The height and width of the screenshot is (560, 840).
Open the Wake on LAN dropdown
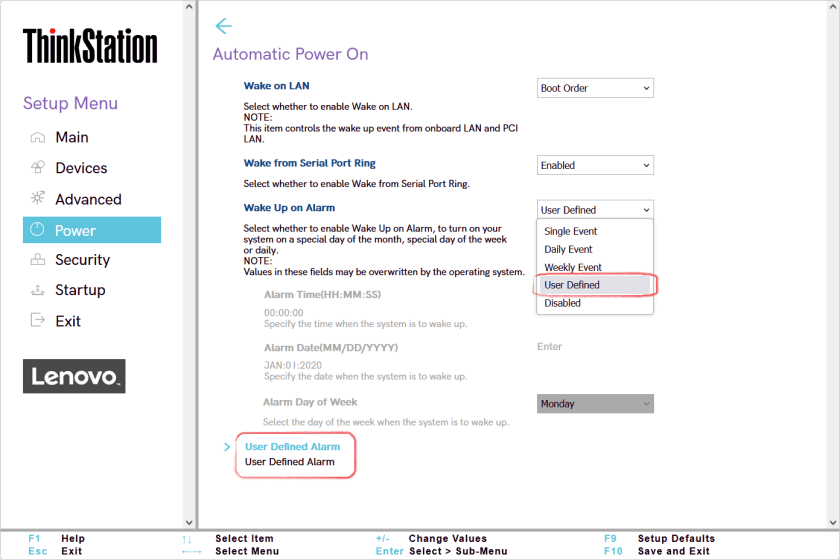tap(595, 88)
